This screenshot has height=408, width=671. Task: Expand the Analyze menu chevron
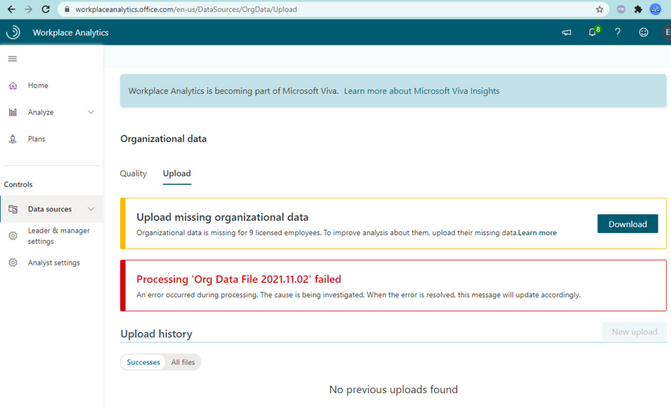[91, 112]
